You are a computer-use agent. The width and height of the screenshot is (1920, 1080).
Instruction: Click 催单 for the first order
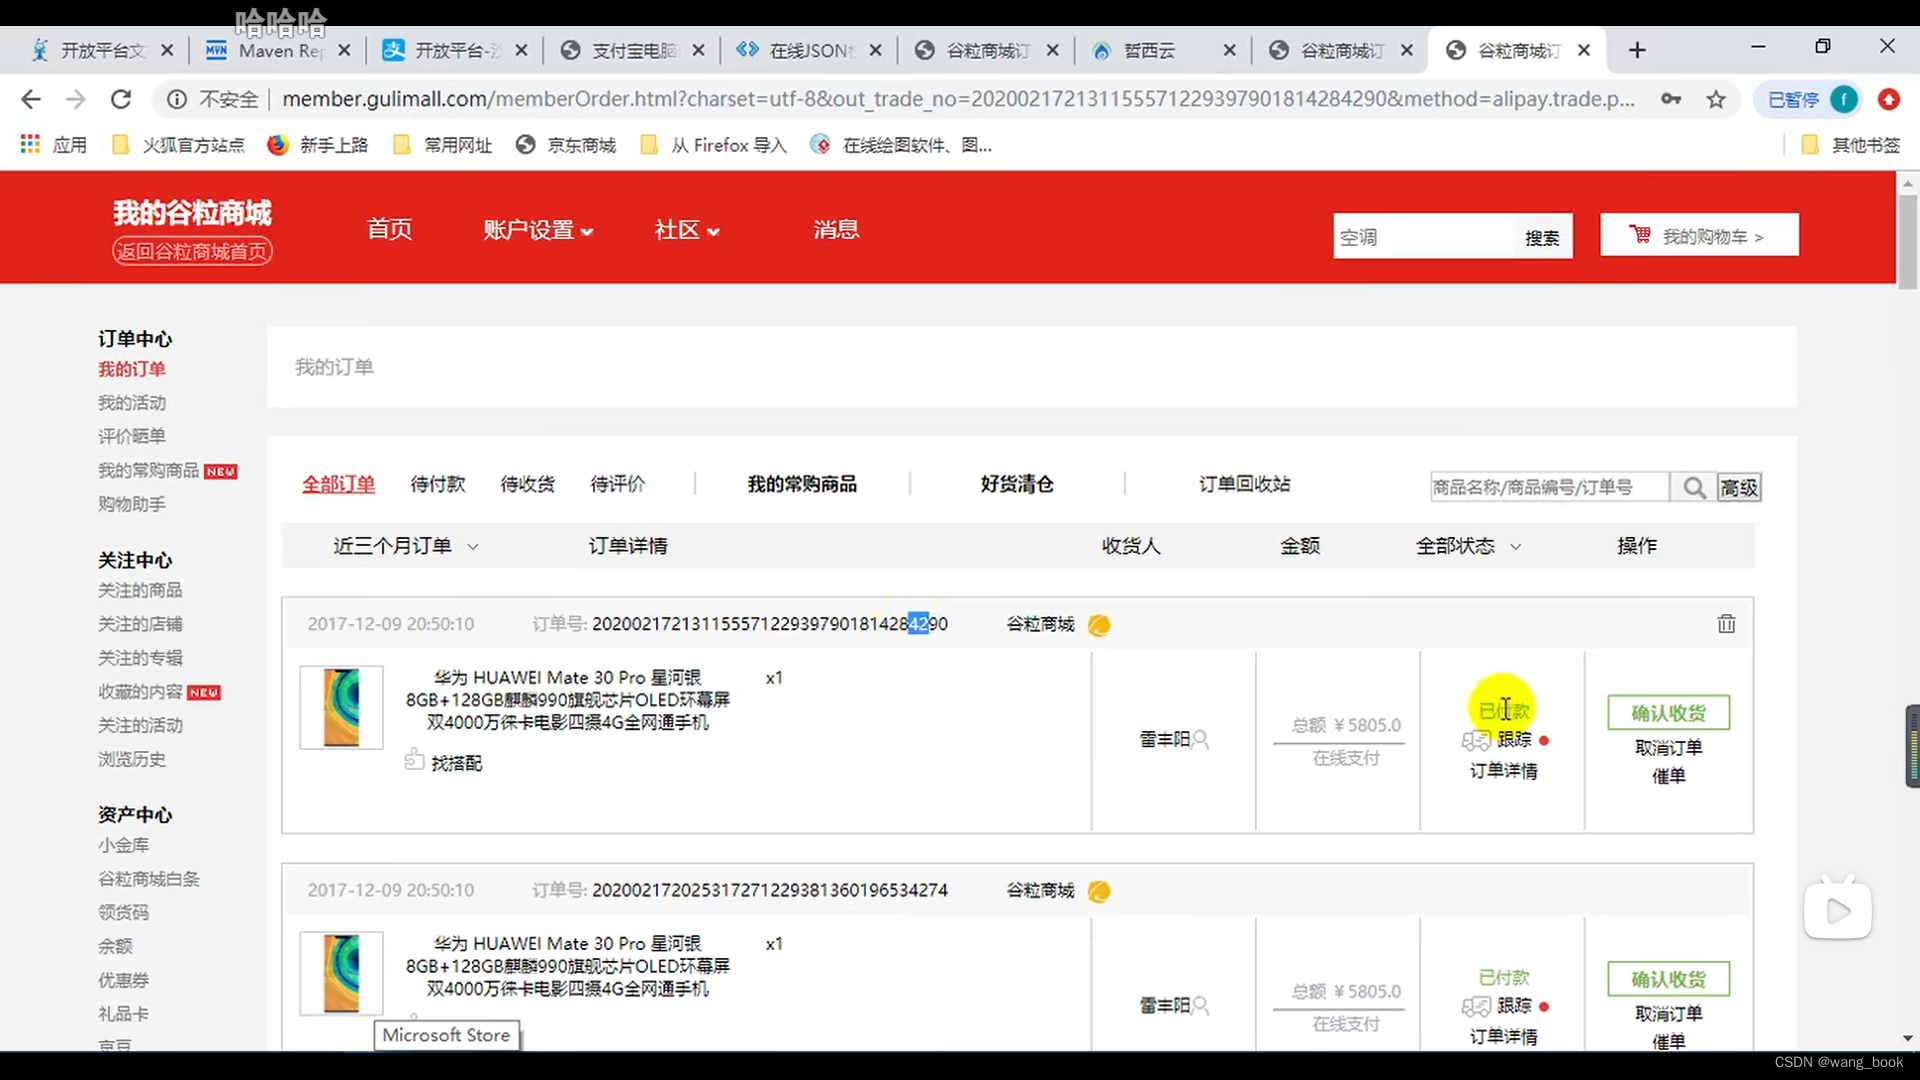(x=1668, y=776)
